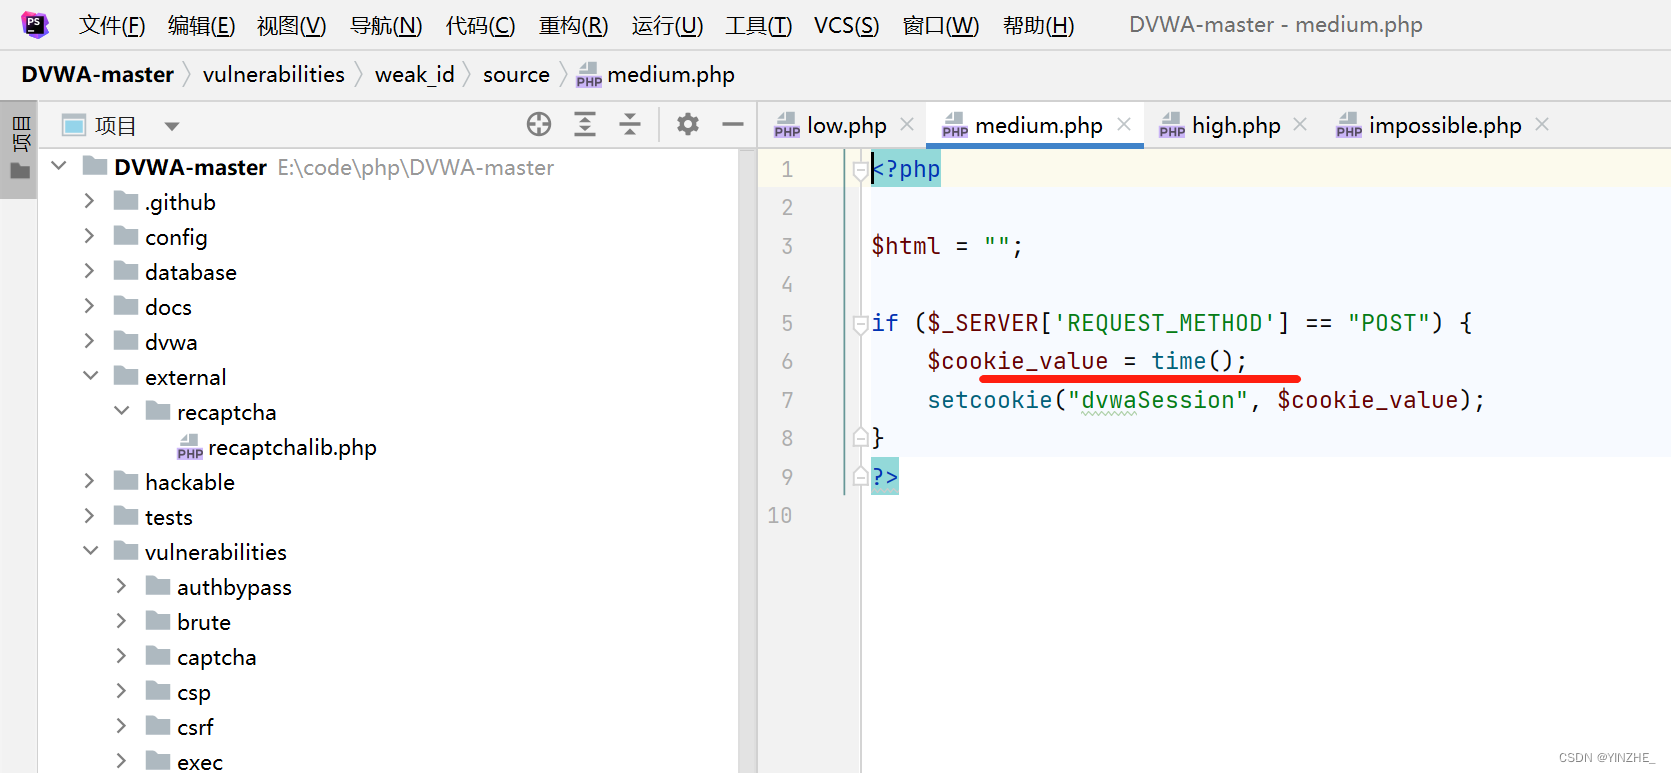This screenshot has height=773, width=1671.
Task: Collapse the DVWA-master root node
Action: (59, 166)
